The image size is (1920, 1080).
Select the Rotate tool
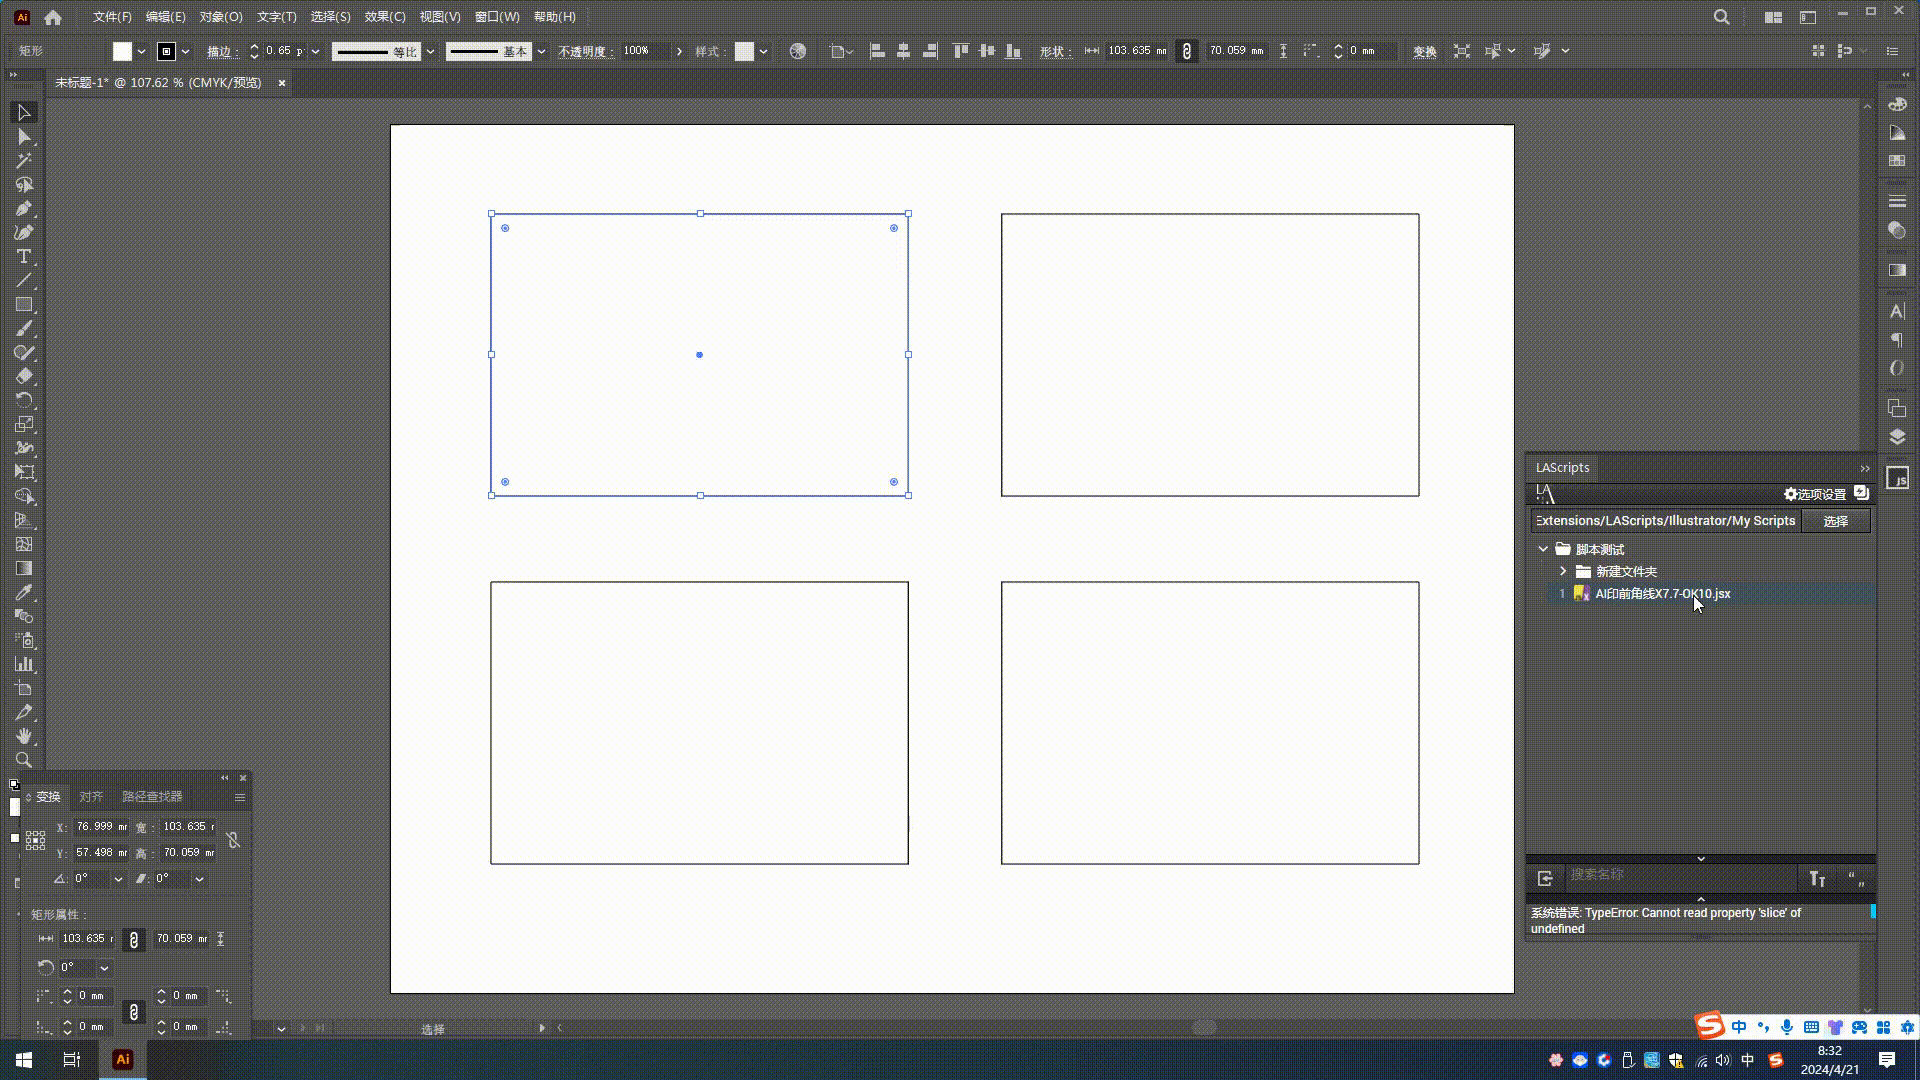click(x=24, y=400)
